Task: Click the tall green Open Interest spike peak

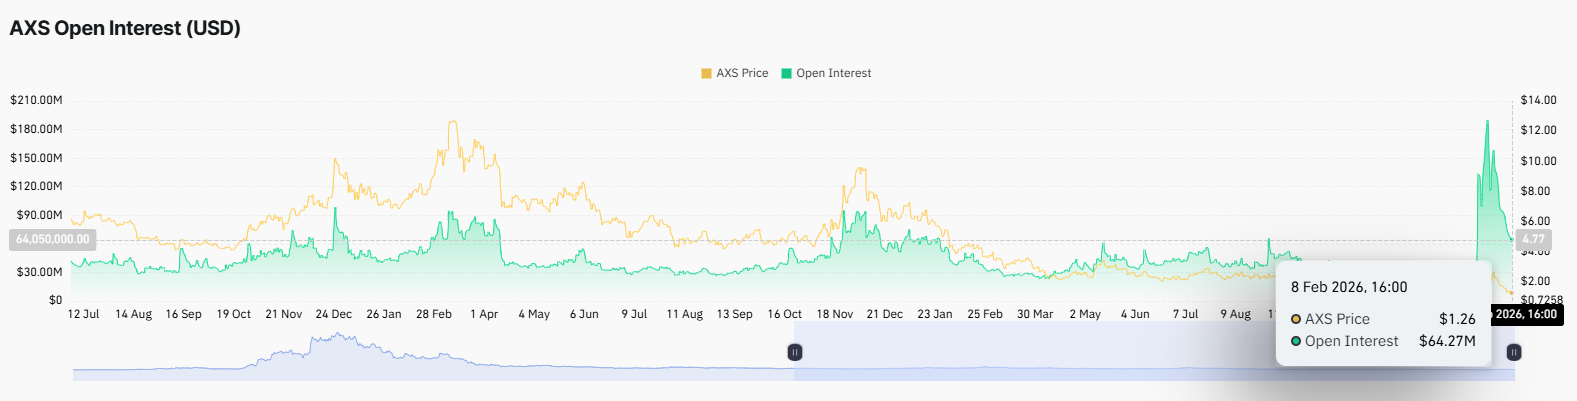Action: tap(1487, 123)
